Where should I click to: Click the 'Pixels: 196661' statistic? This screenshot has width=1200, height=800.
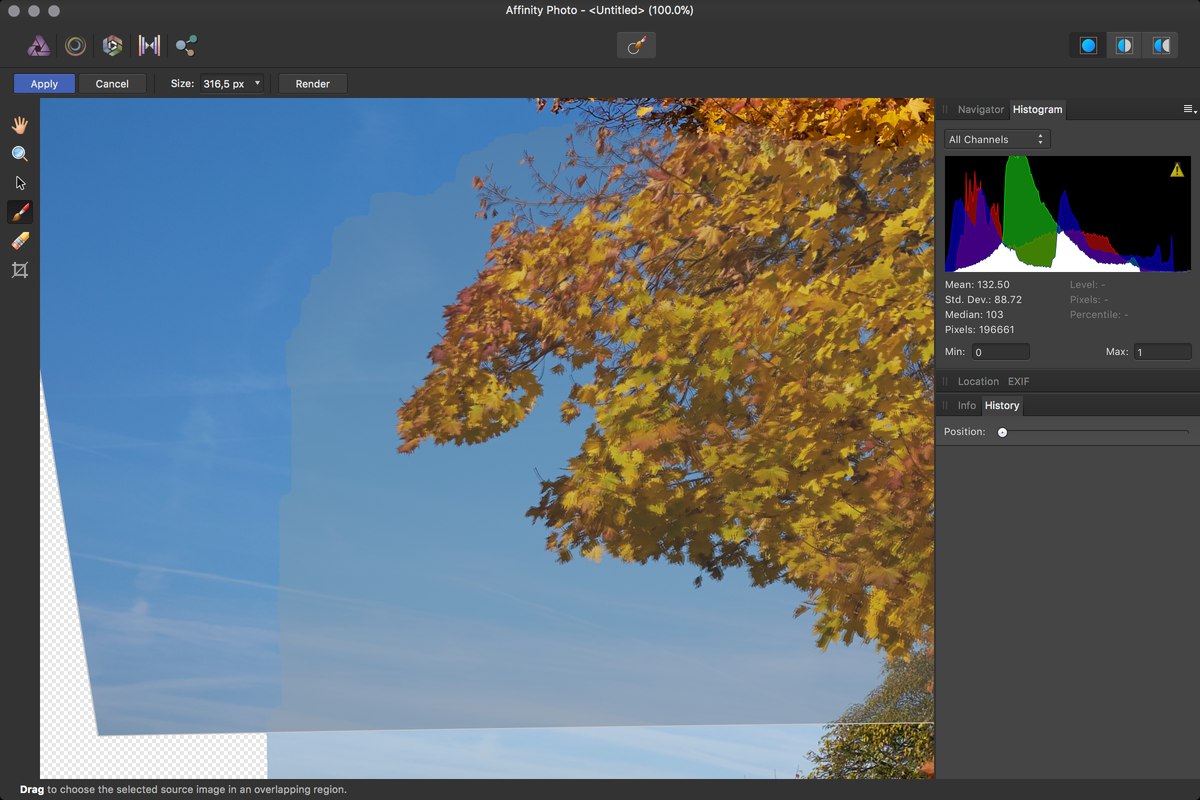(979, 330)
